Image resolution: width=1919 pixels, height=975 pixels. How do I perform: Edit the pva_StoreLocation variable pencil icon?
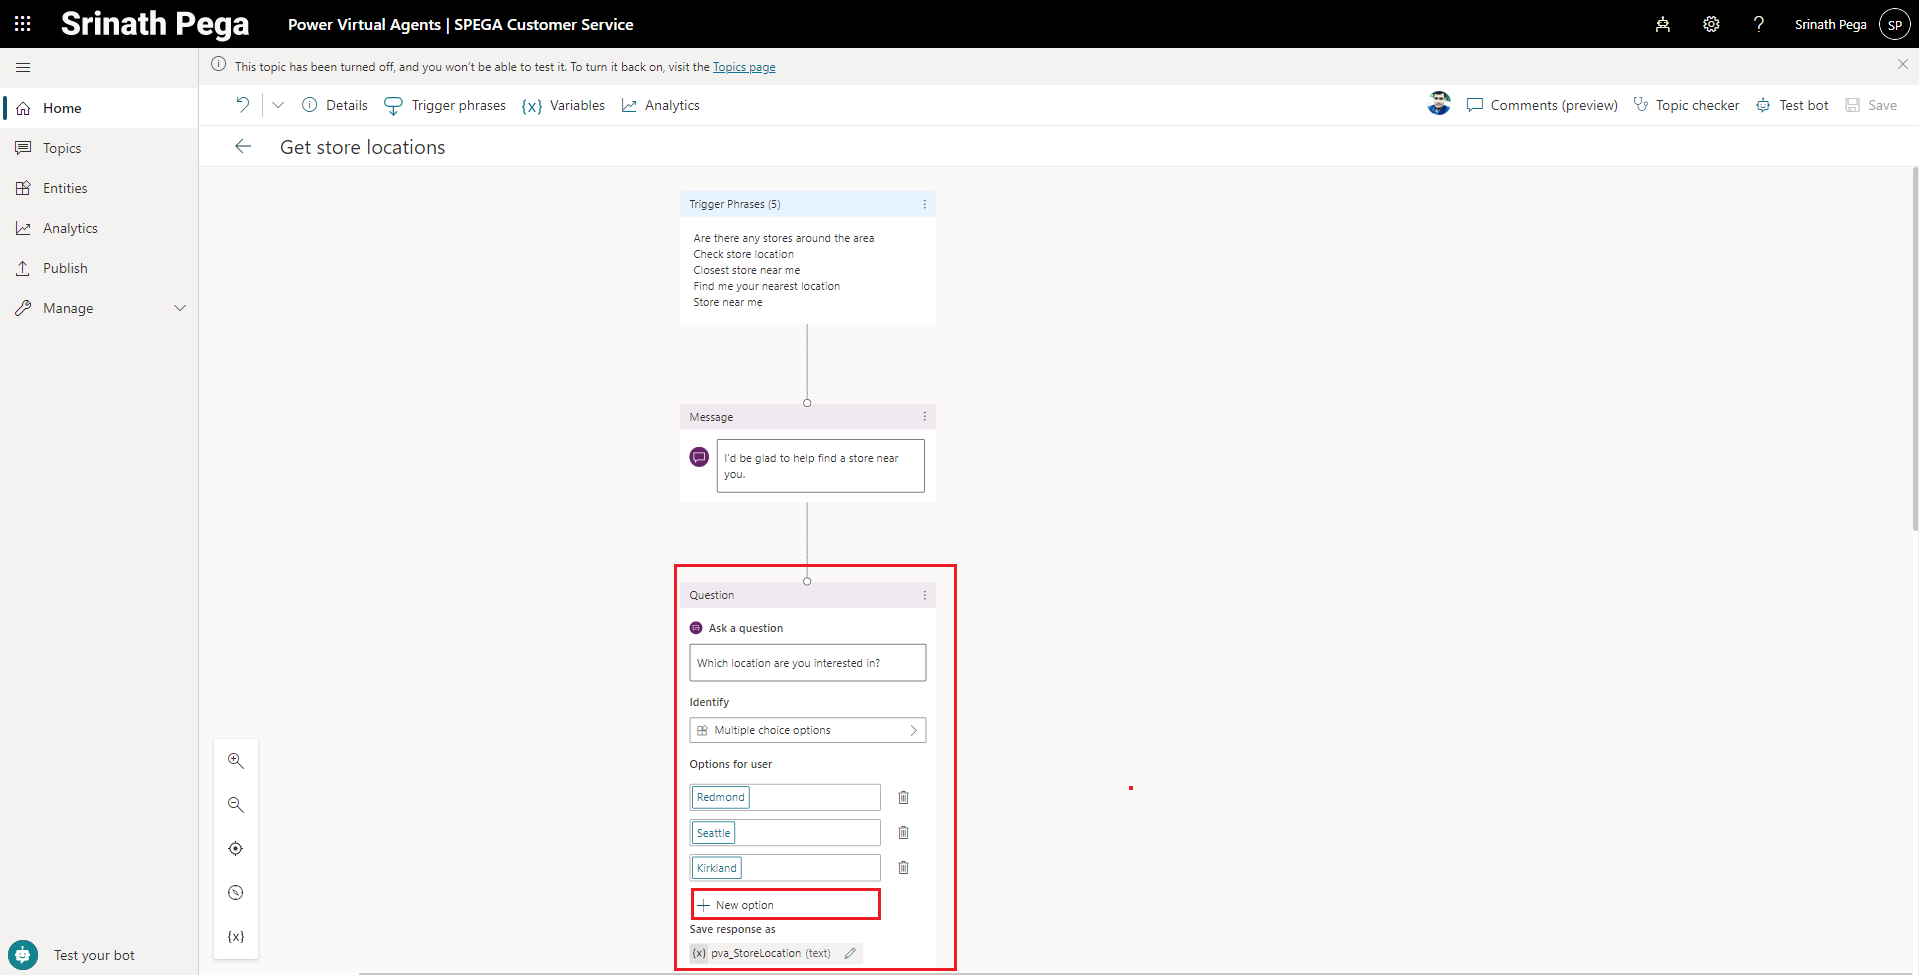(850, 954)
